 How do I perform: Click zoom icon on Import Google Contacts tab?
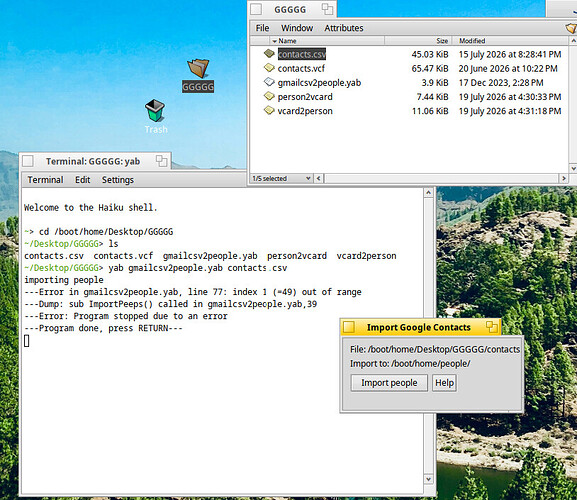click(492, 327)
